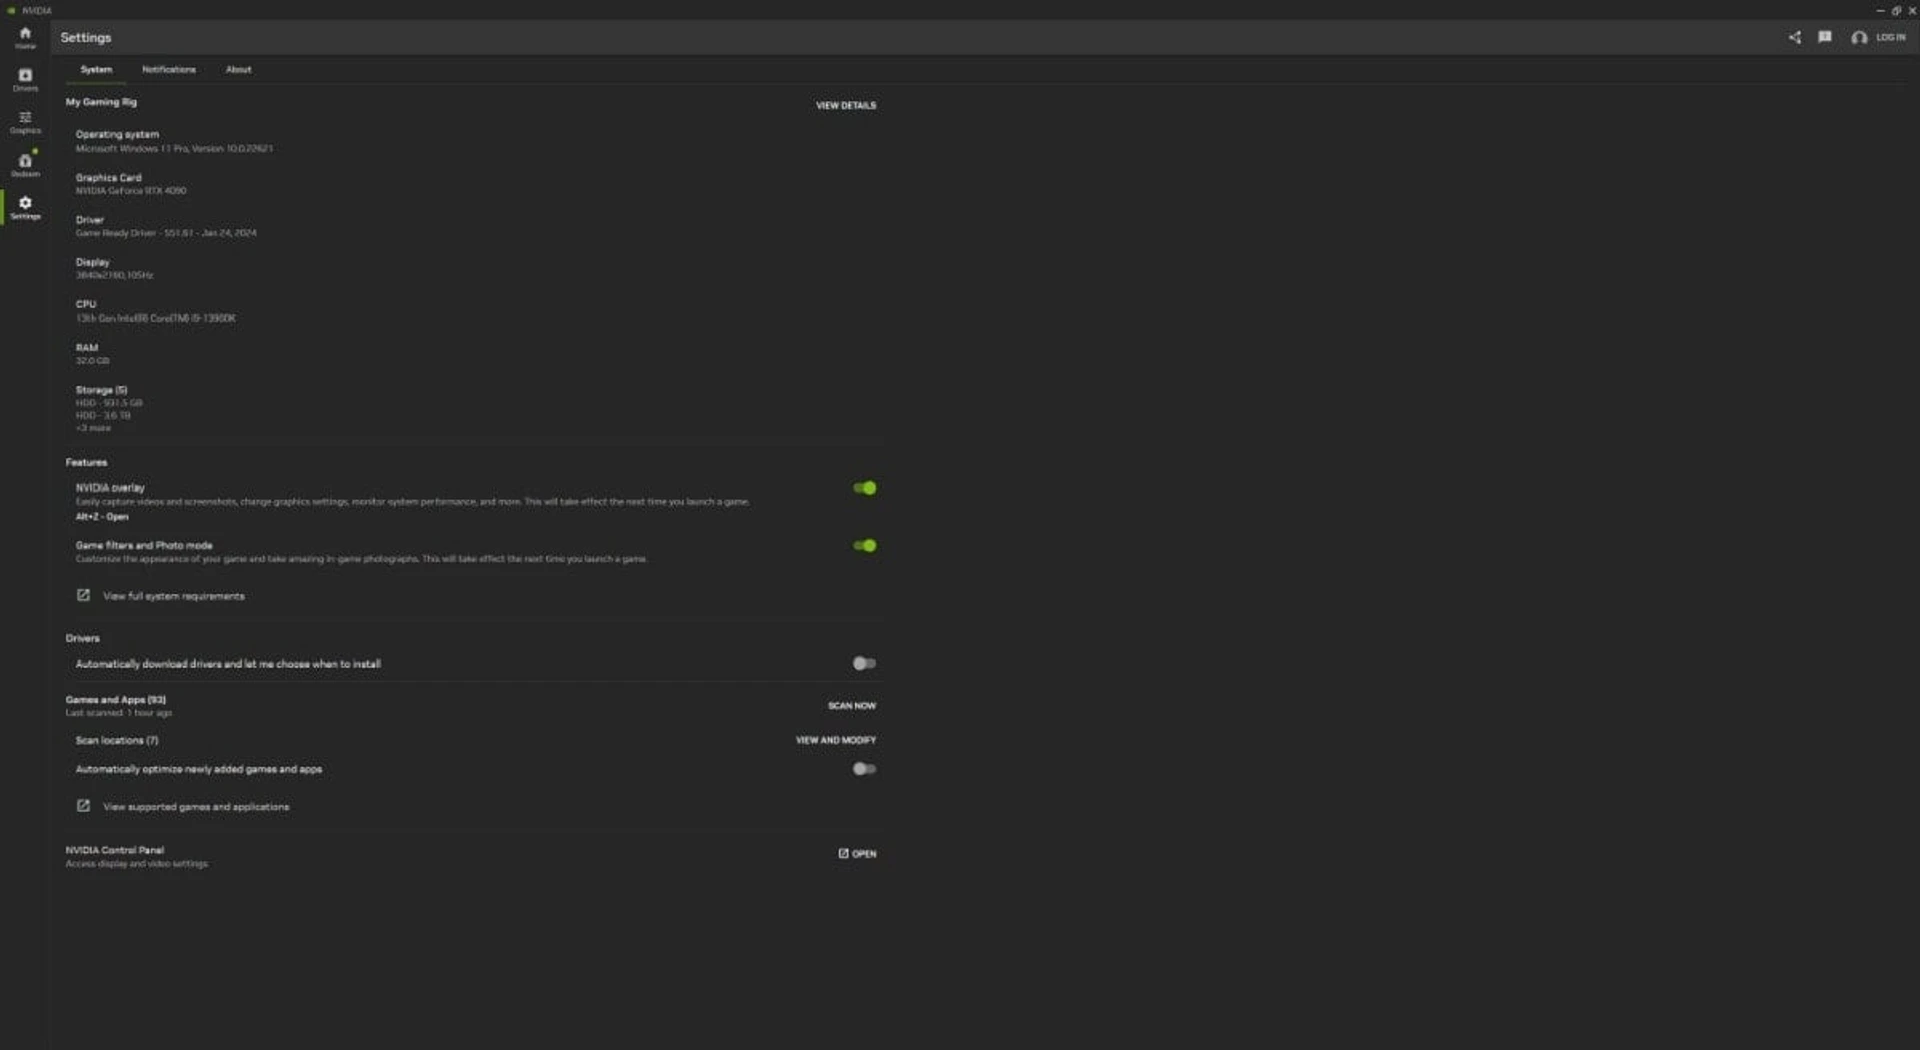Go to the Drivers section in the sidebar

click(x=25, y=80)
